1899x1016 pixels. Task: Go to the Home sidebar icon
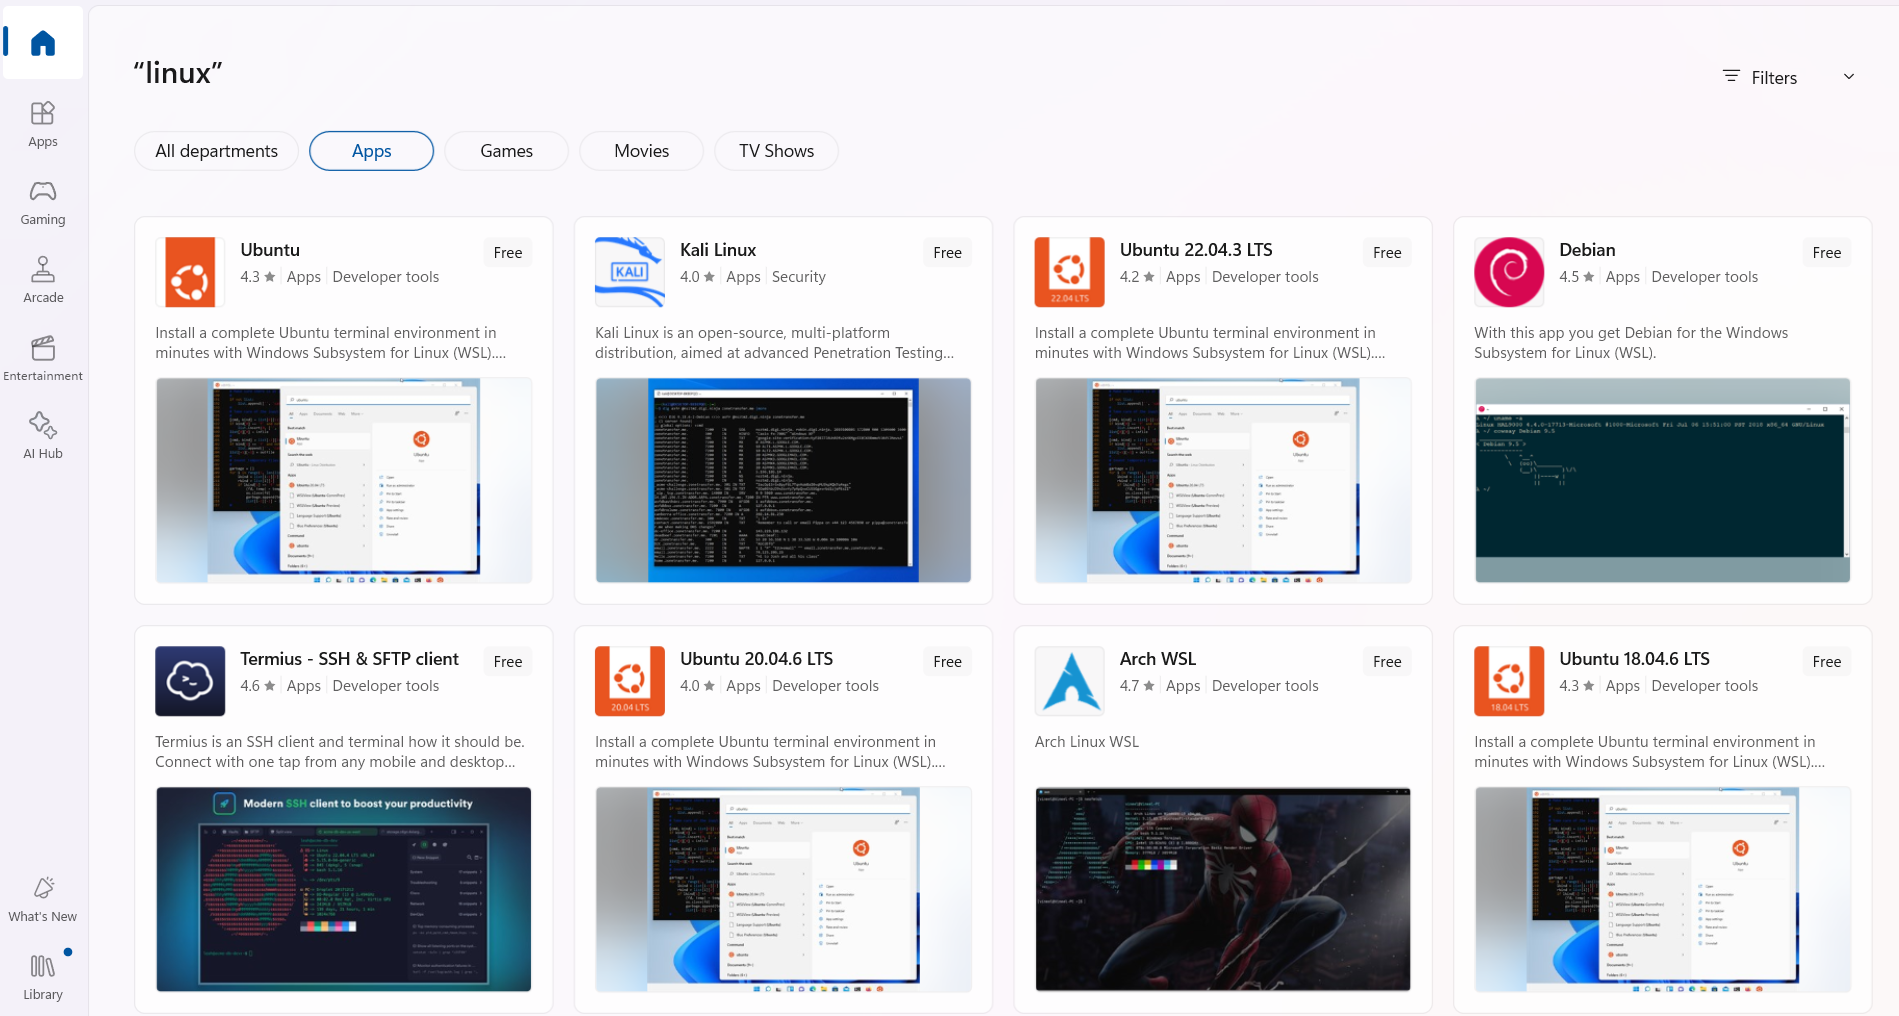pyautogui.click(x=43, y=43)
